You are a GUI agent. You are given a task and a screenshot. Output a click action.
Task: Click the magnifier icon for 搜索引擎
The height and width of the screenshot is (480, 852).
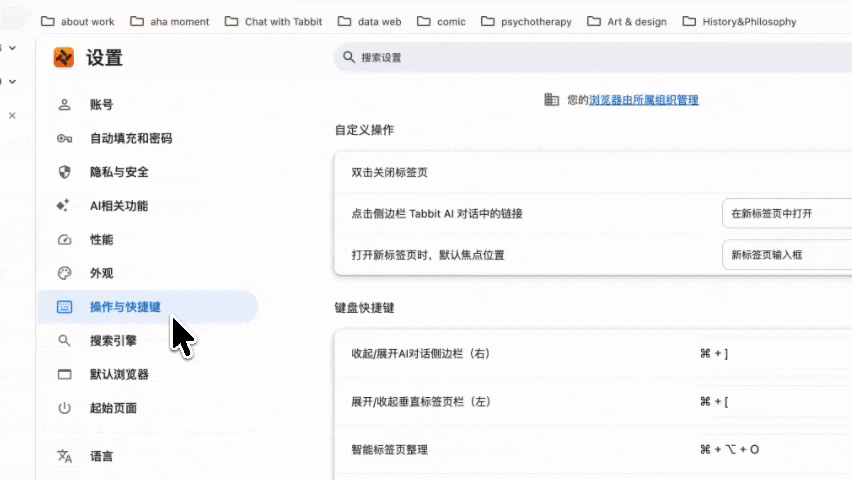[x=64, y=340]
